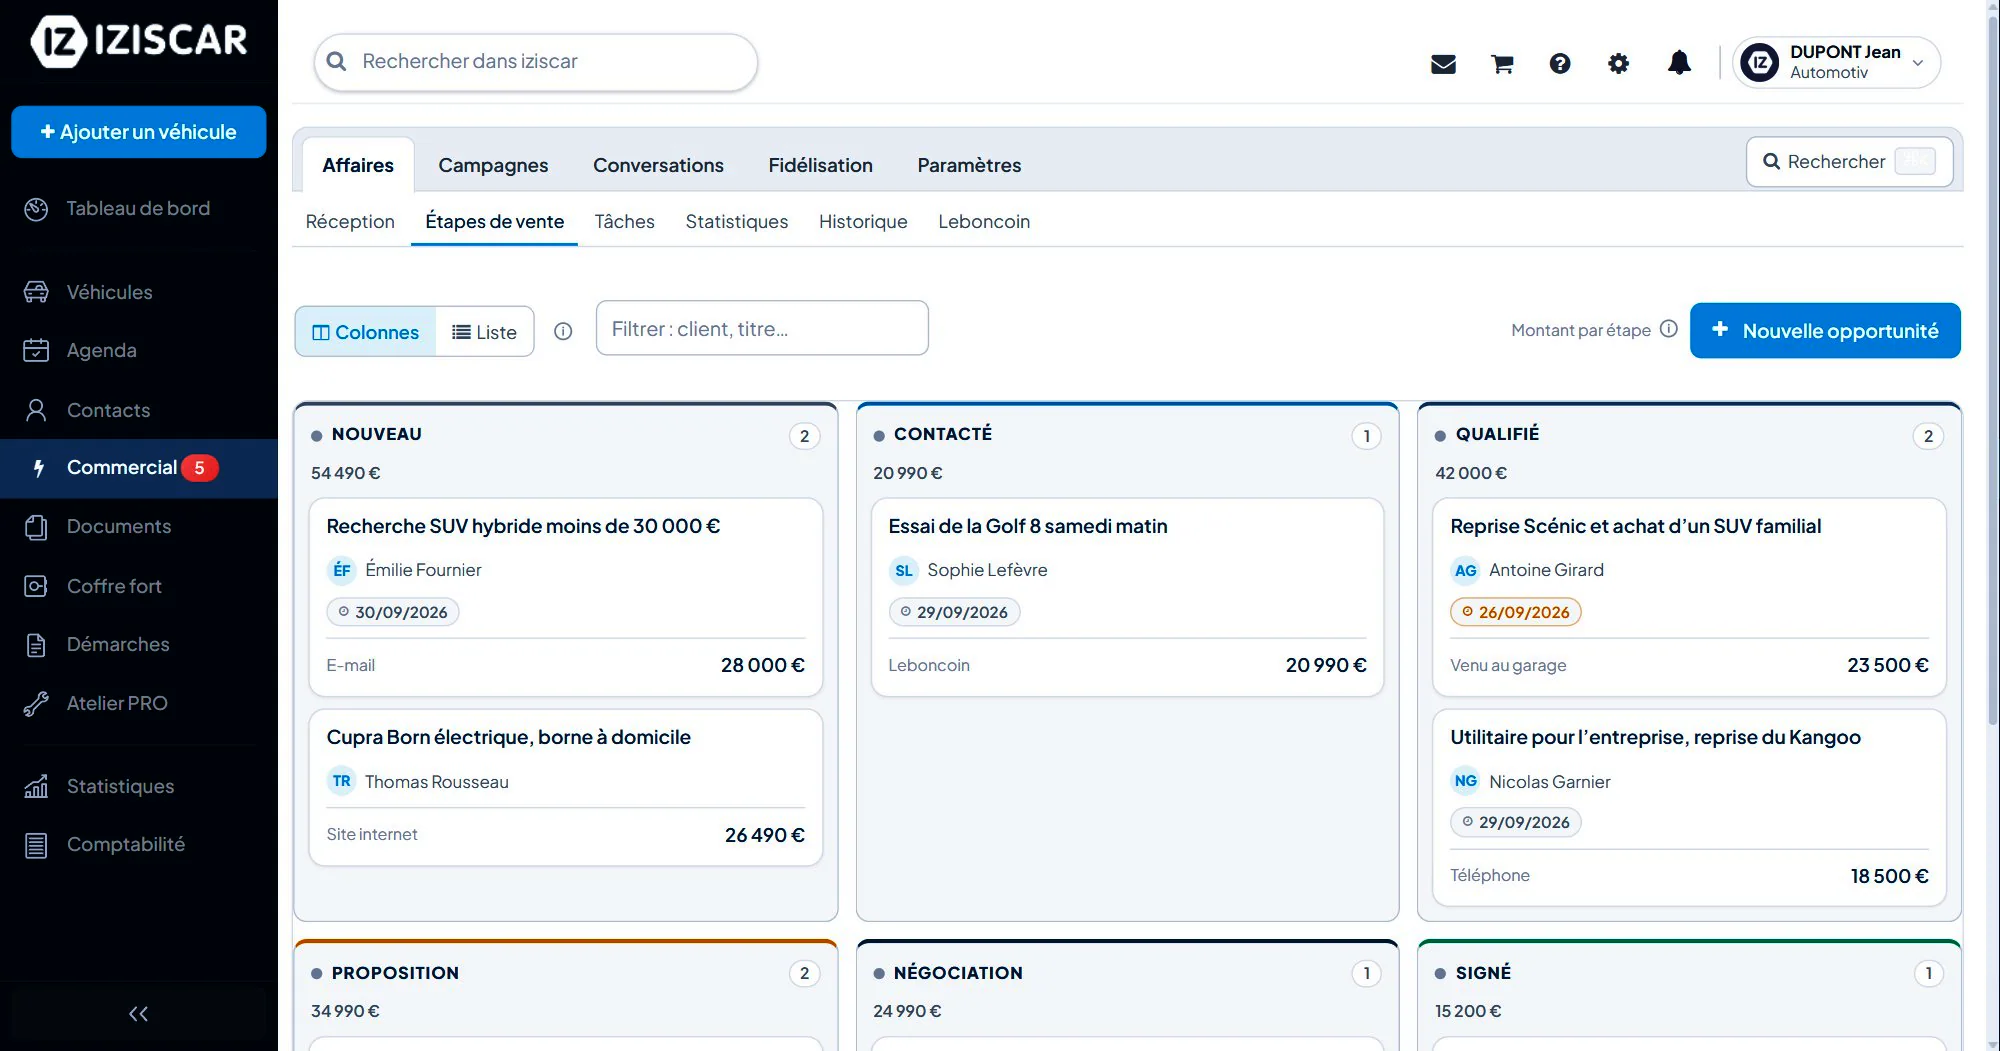Open the Fidélisation tab
Image resolution: width=2000 pixels, height=1051 pixels.
pos(820,165)
